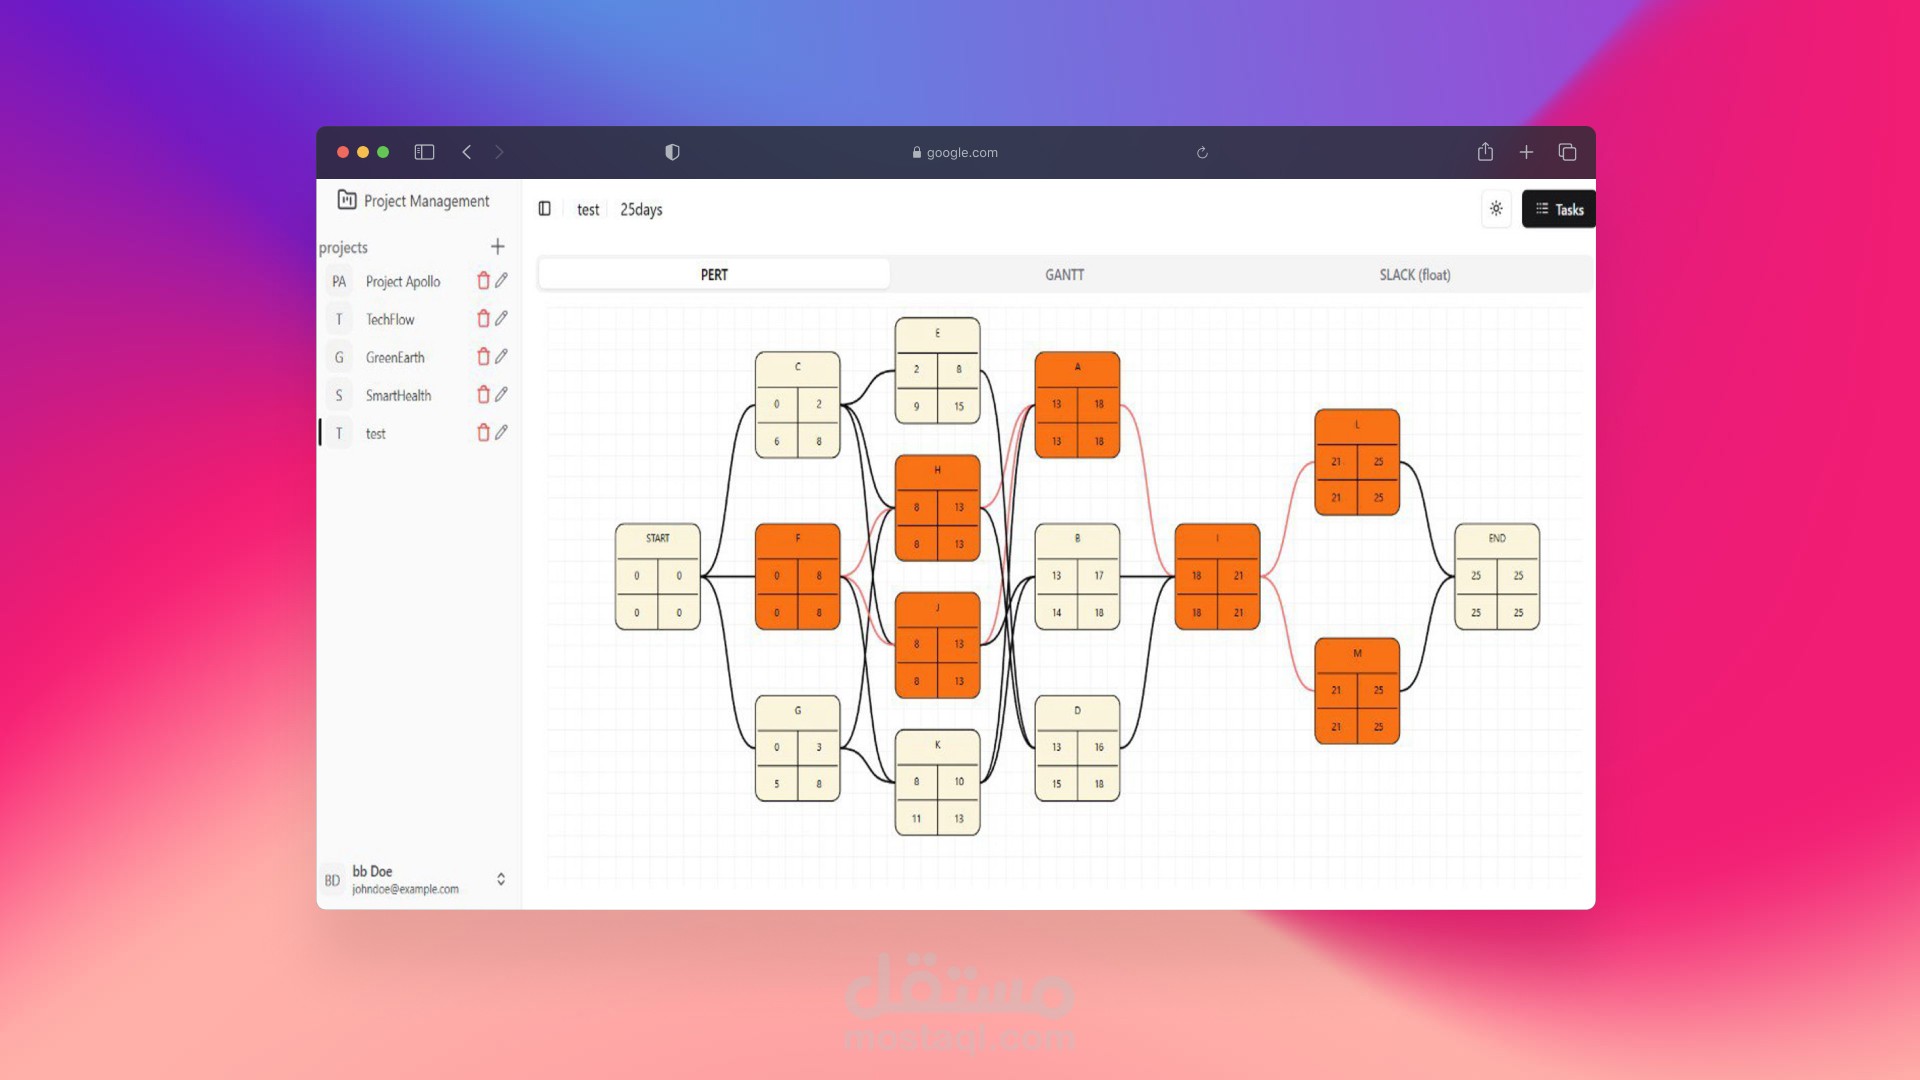Open new browser tab with plus
This screenshot has height=1080, width=1920.
(1526, 152)
